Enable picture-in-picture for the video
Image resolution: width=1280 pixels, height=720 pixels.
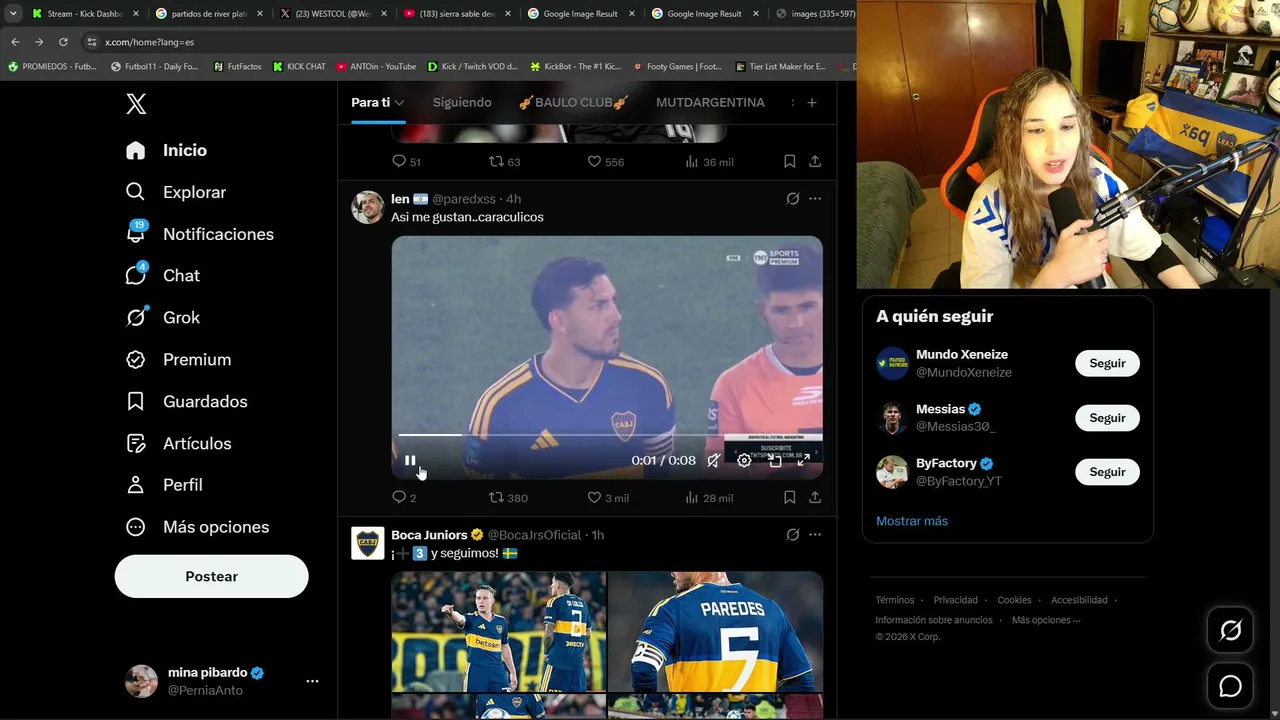pyautogui.click(x=774, y=460)
